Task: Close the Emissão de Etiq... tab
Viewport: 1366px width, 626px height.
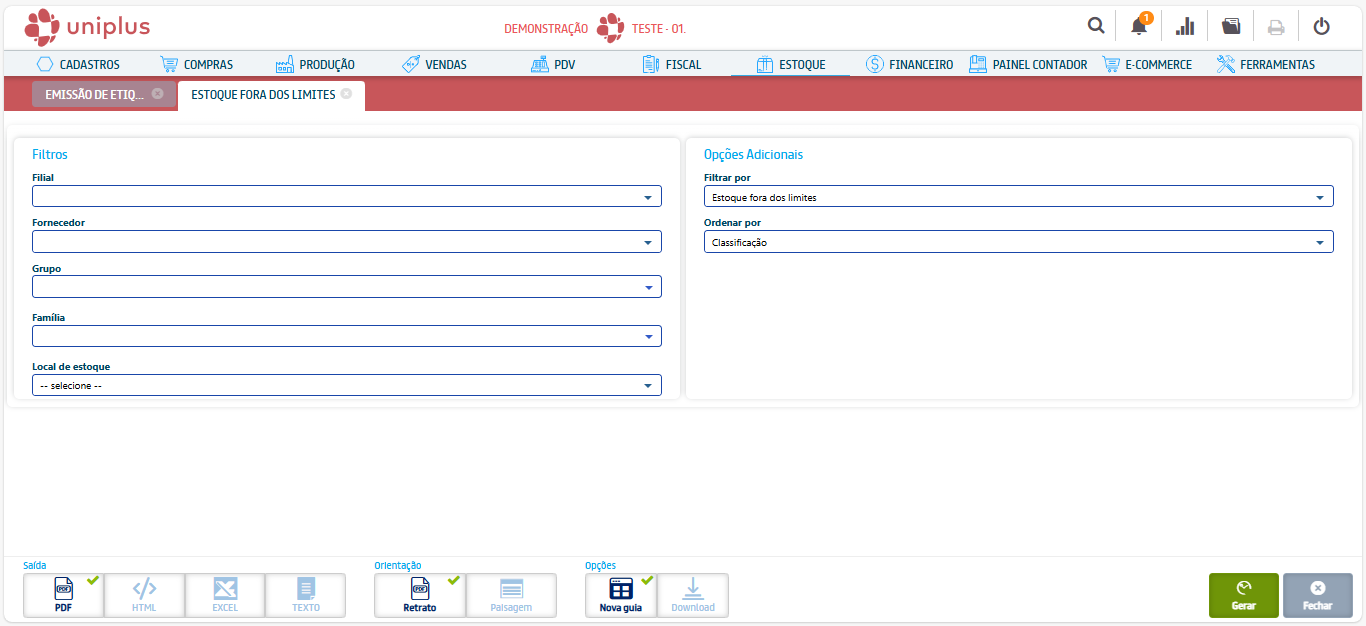Action: 157,94
